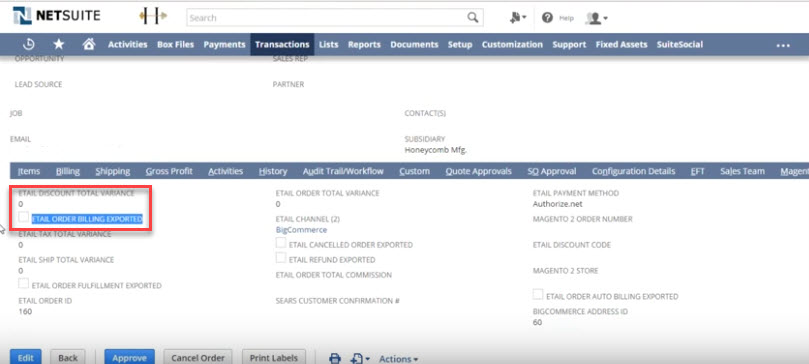Switch to the Custom subtab

(x=415, y=171)
